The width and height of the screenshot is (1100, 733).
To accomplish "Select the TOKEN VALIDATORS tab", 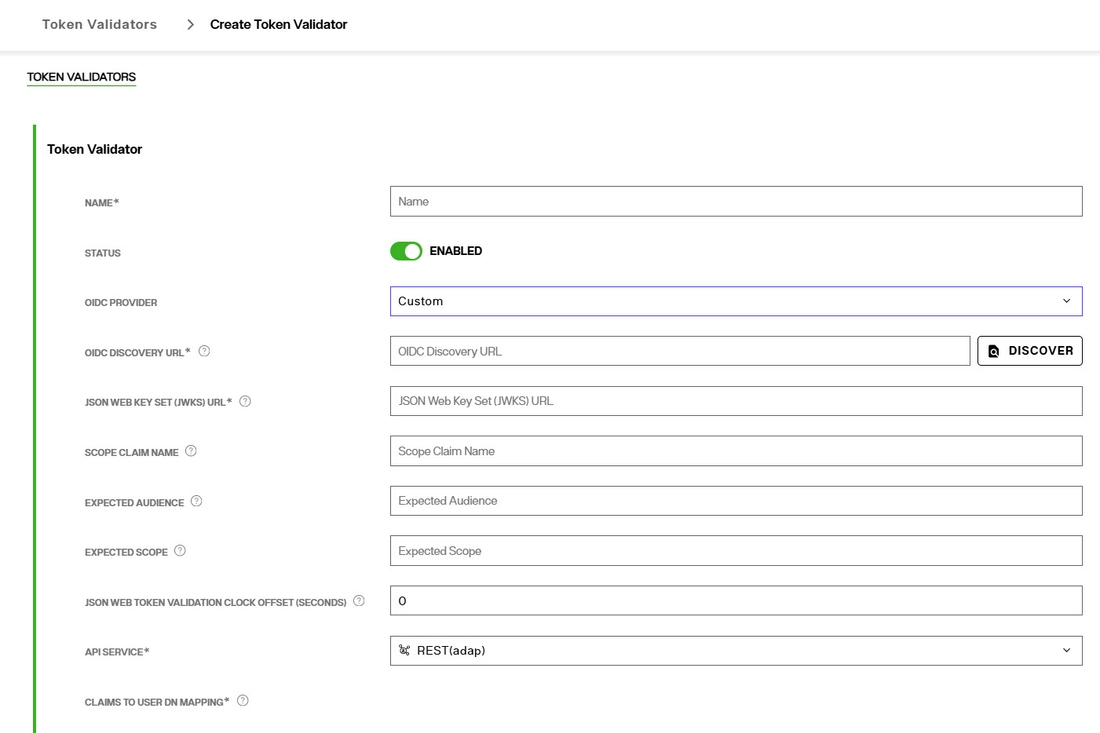I will (x=81, y=77).
